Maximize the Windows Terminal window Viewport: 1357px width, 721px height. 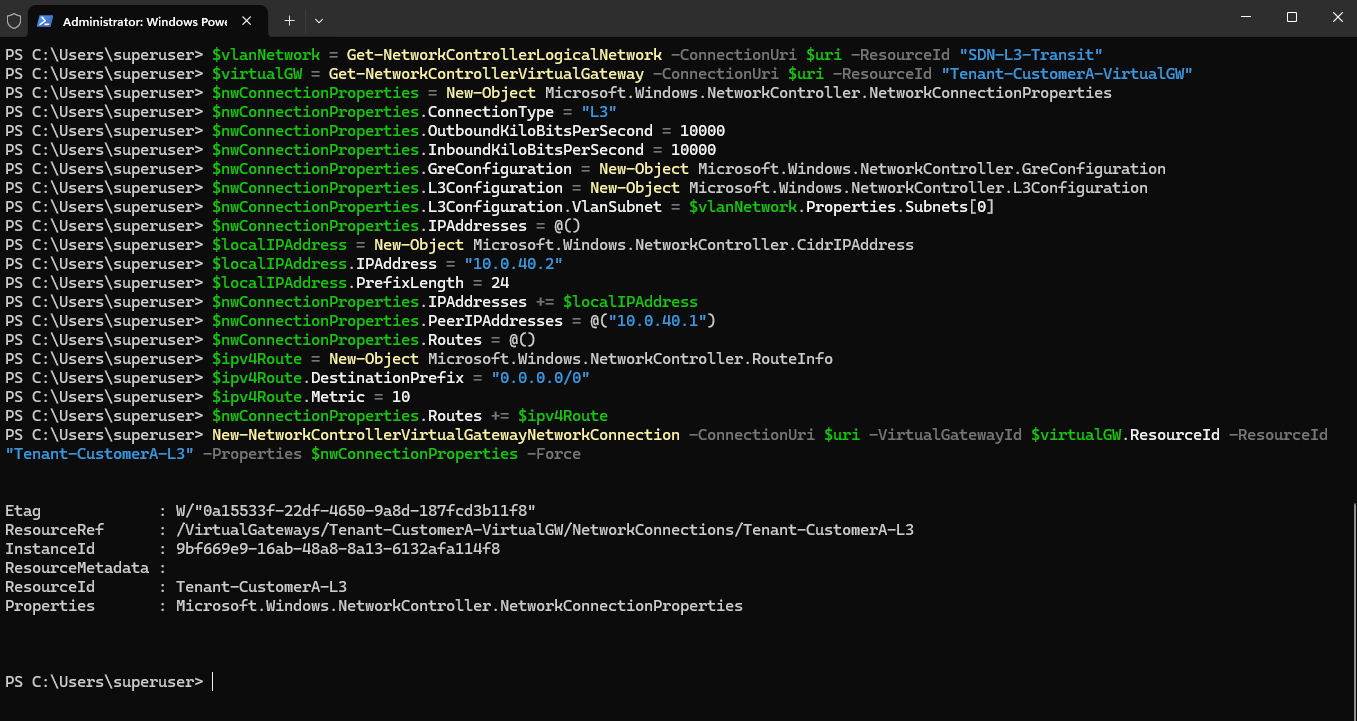click(x=1292, y=17)
